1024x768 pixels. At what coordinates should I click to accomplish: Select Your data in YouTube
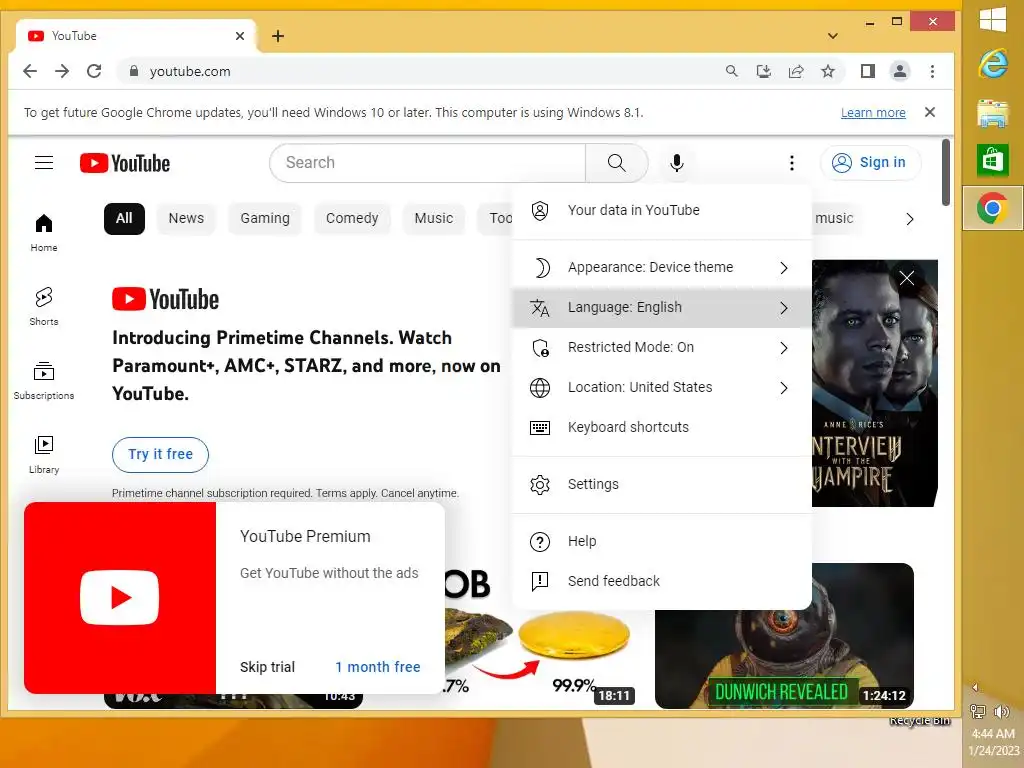pyautogui.click(x=662, y=210)
